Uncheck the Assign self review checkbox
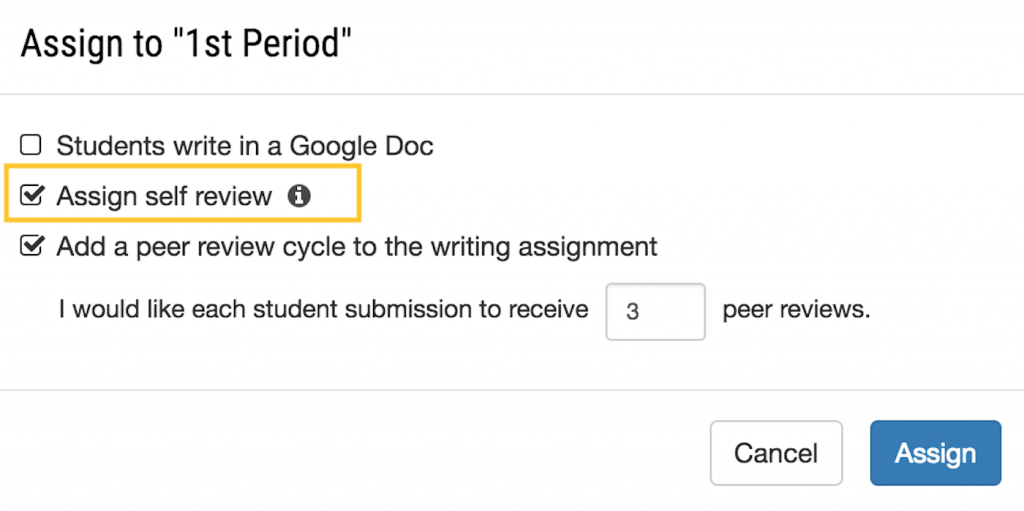The height and width of the screenshot is (511, 1024). tap(31, 195)
